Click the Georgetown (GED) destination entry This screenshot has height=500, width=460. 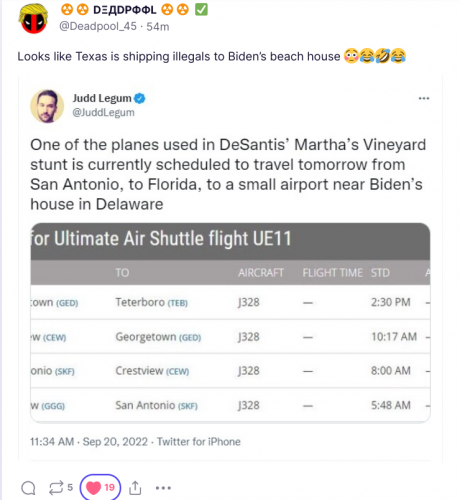click(158, 337)
